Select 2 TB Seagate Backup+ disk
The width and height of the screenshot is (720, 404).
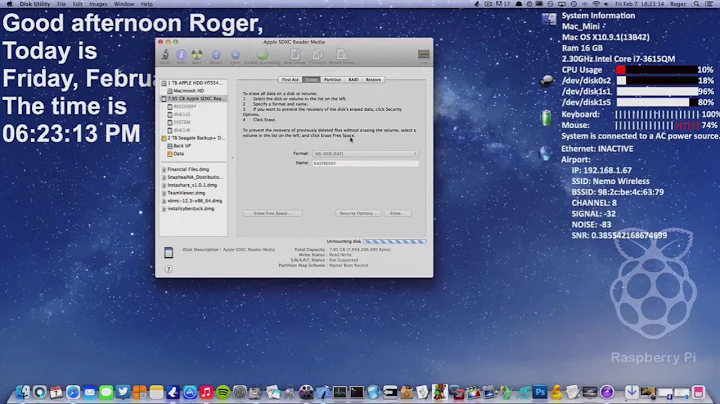[193, 138]
